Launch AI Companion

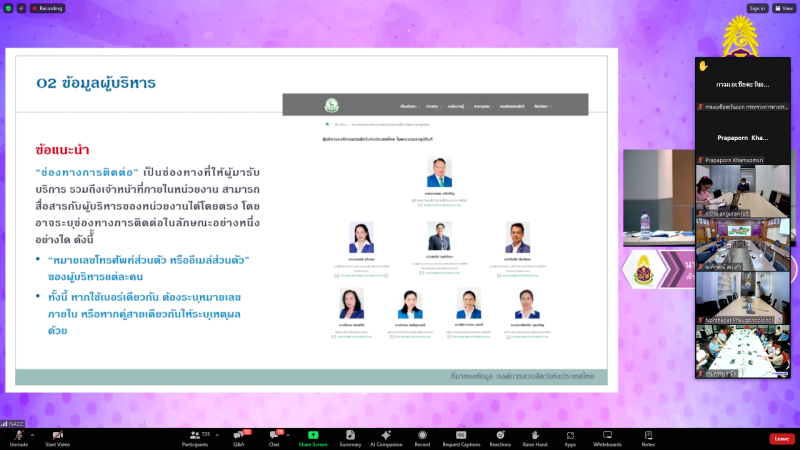pos(386,437)
